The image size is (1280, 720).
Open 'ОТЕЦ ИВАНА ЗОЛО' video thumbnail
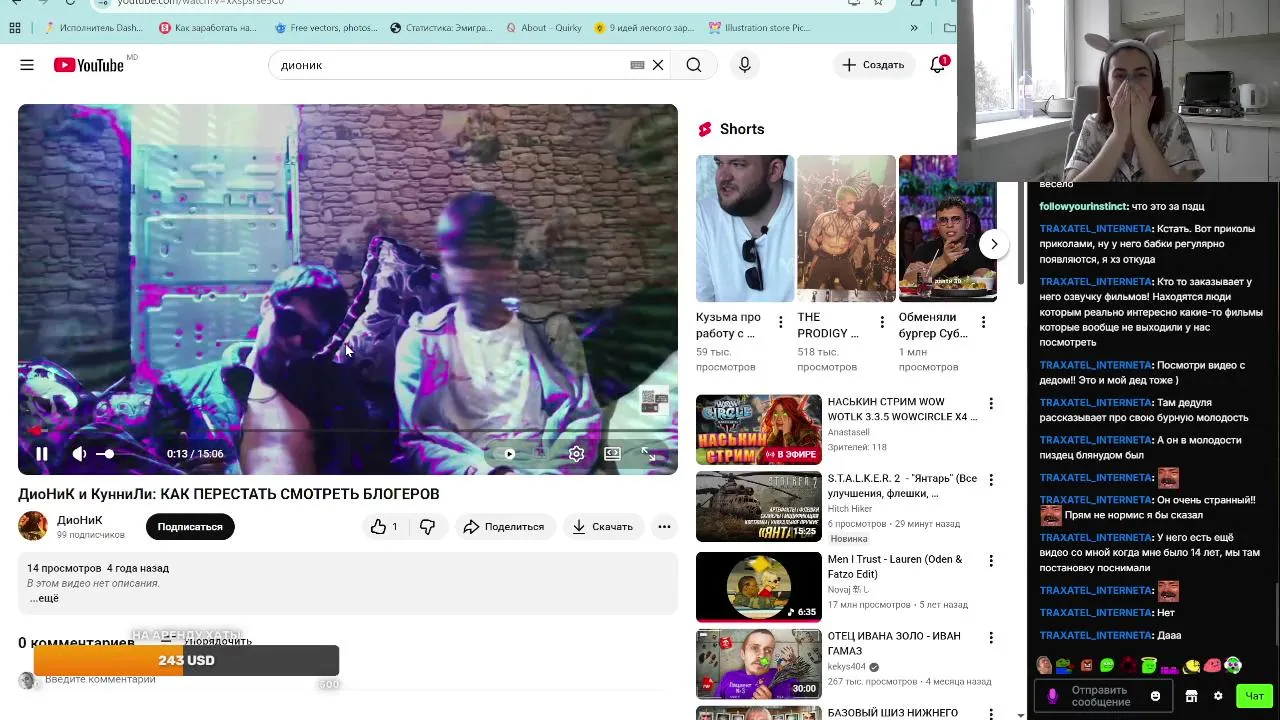759,664
